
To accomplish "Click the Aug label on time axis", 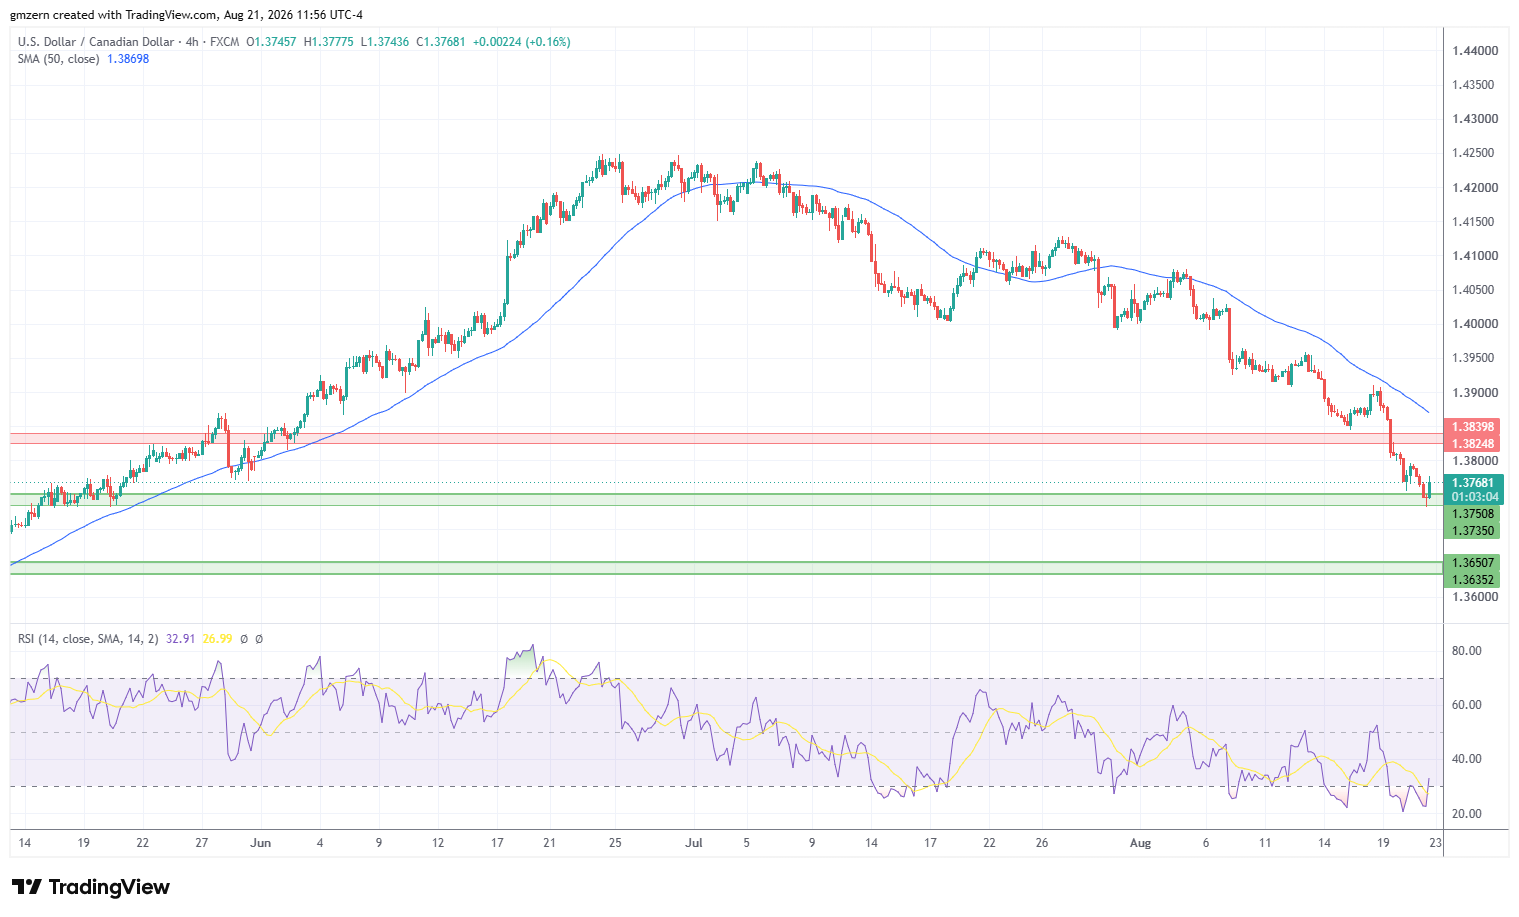I will [1140, 843].
